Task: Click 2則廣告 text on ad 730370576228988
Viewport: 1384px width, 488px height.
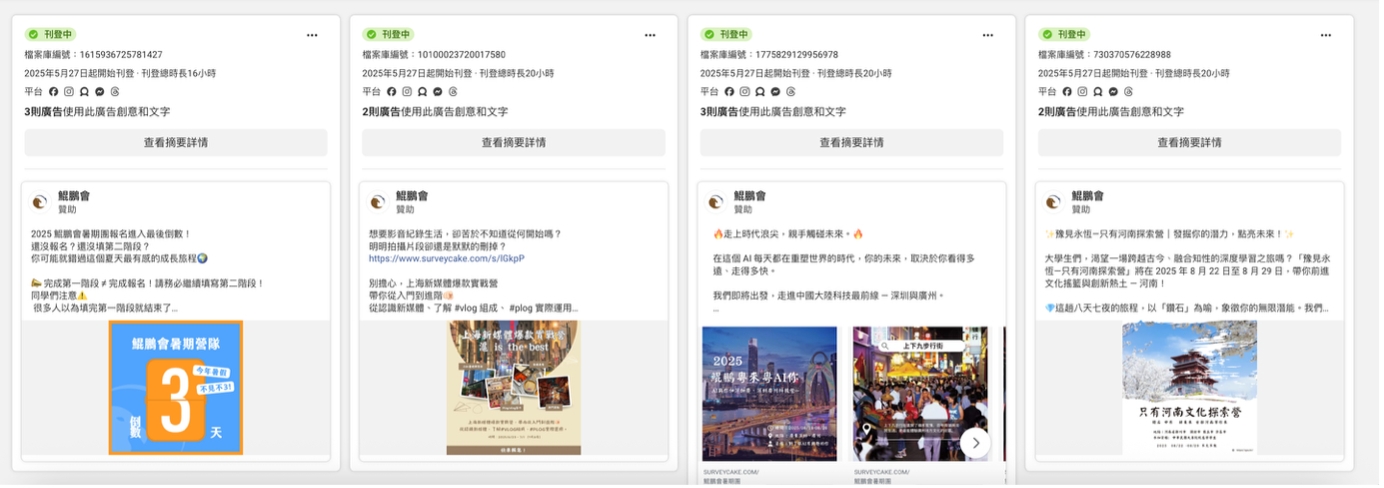Action: 1057,112
